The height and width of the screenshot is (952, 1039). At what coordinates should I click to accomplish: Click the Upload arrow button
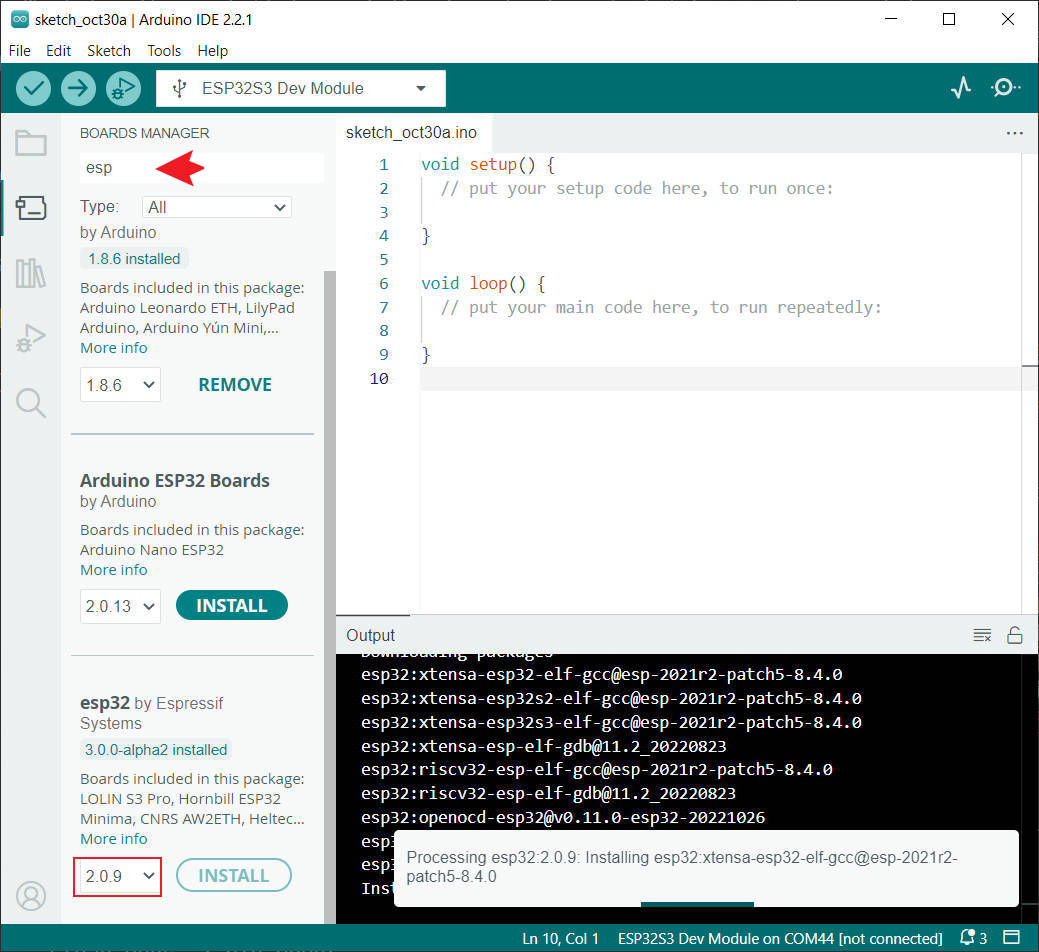pos(78,88)
